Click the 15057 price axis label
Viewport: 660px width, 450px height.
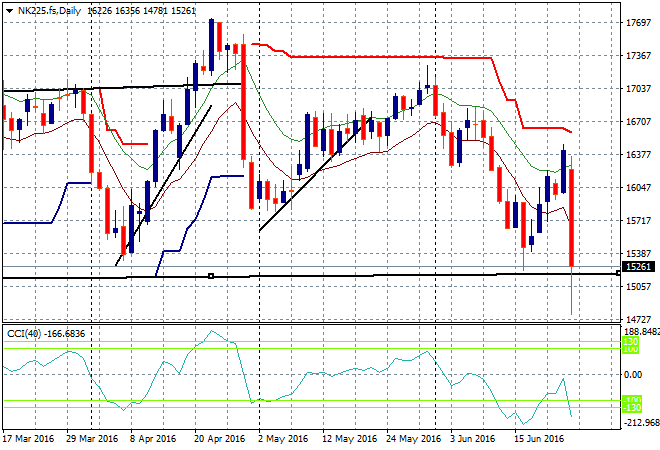638,286
